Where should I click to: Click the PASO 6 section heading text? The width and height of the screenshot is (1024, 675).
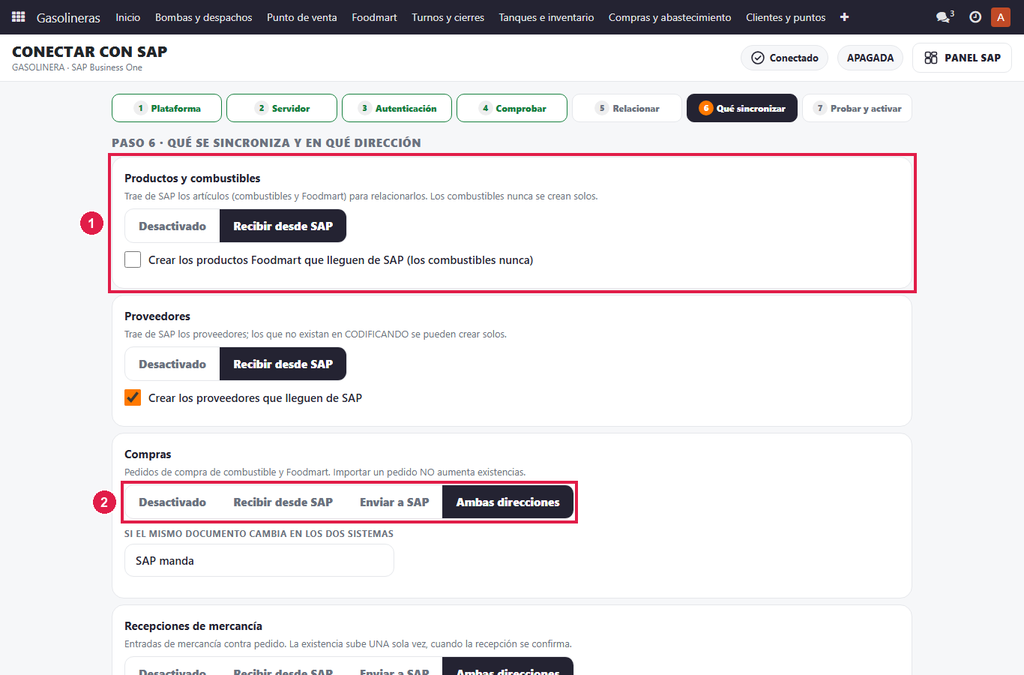point(266,142)
